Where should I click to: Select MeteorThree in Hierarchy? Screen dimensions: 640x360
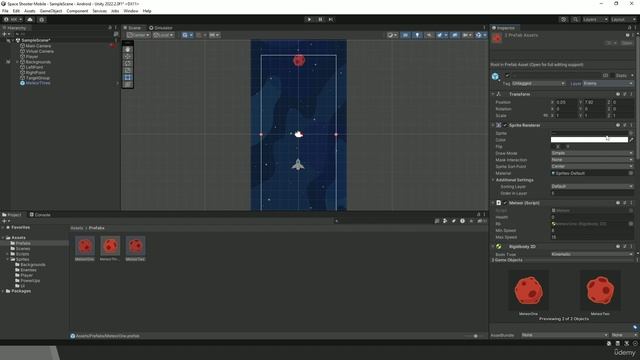[x=38, y=83]
